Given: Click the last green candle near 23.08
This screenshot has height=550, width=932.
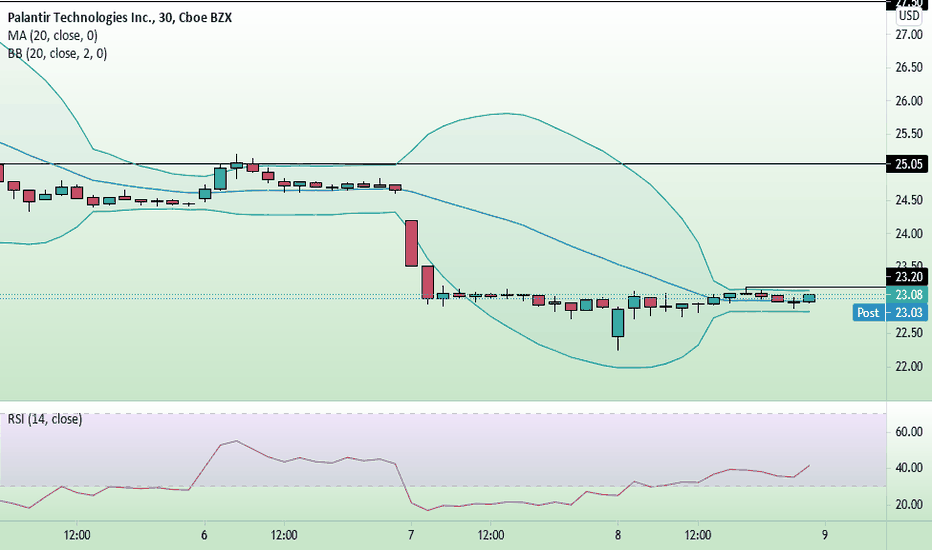Looking at the screenshot, I should (809, 298).
